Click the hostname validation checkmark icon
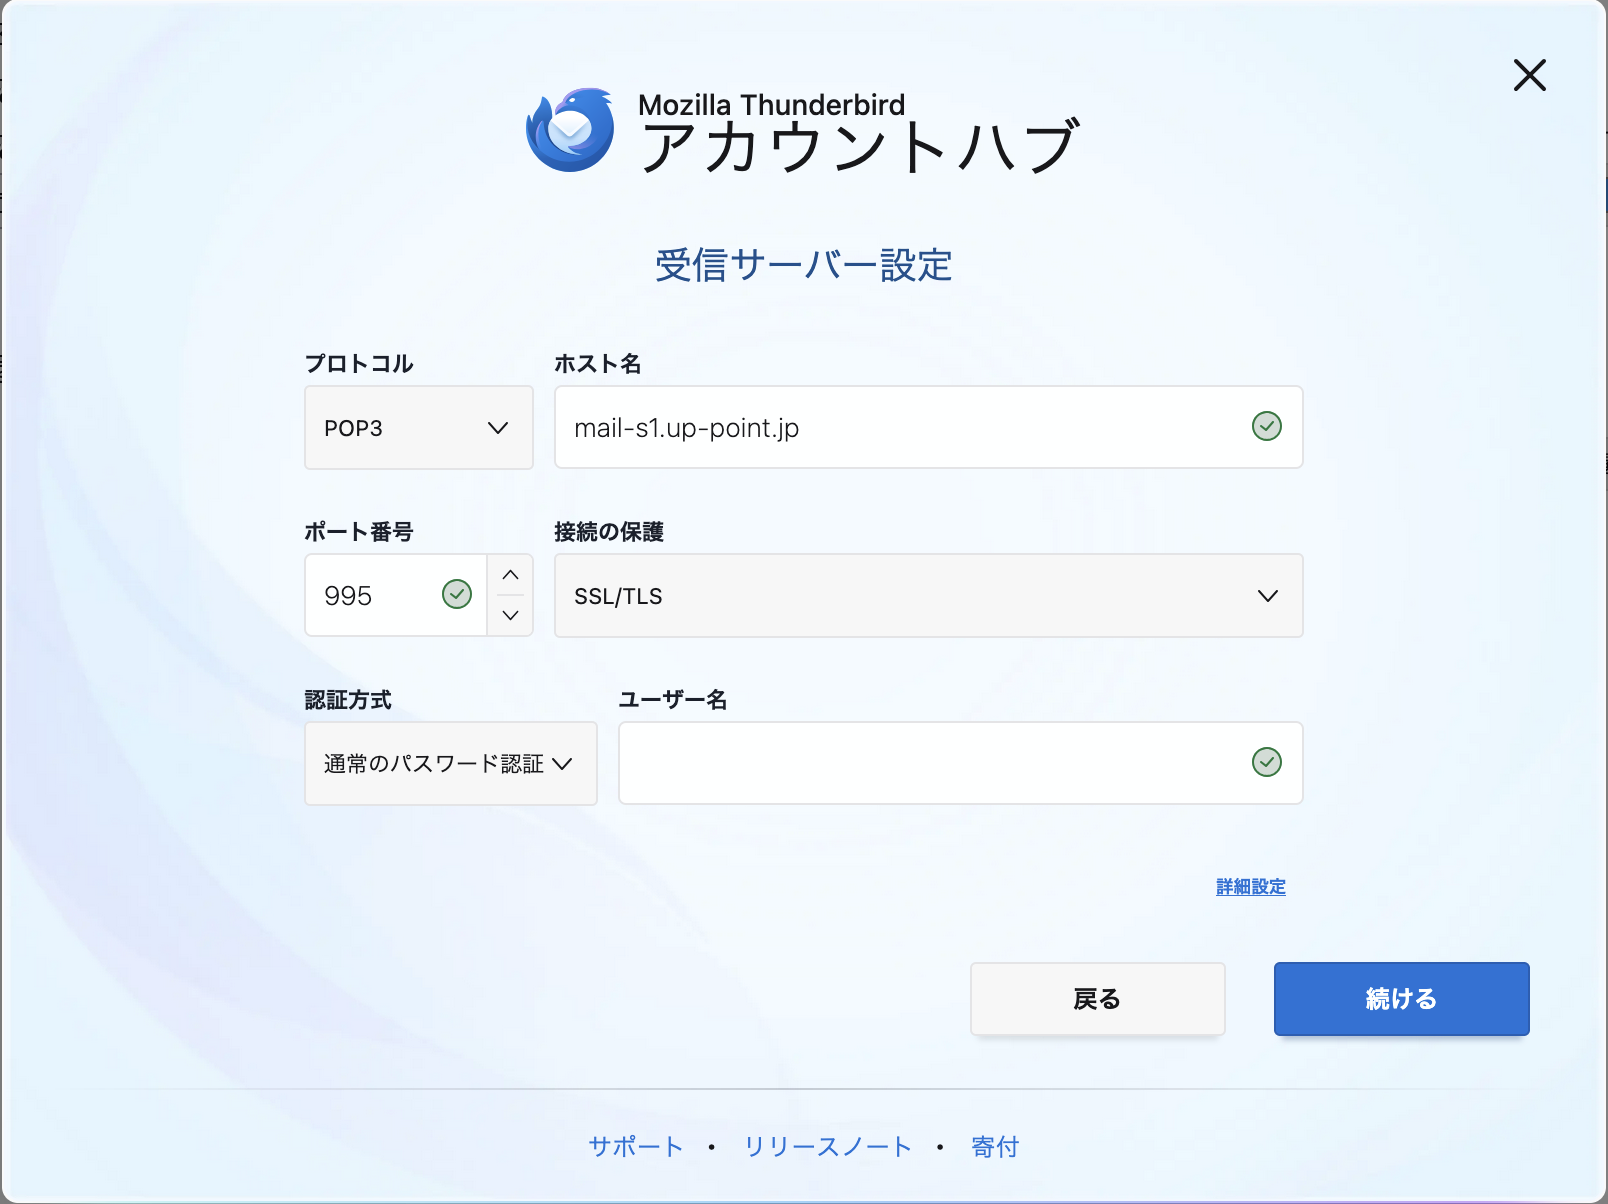Screen dimensions: 1608x1204 (1267, 427)
